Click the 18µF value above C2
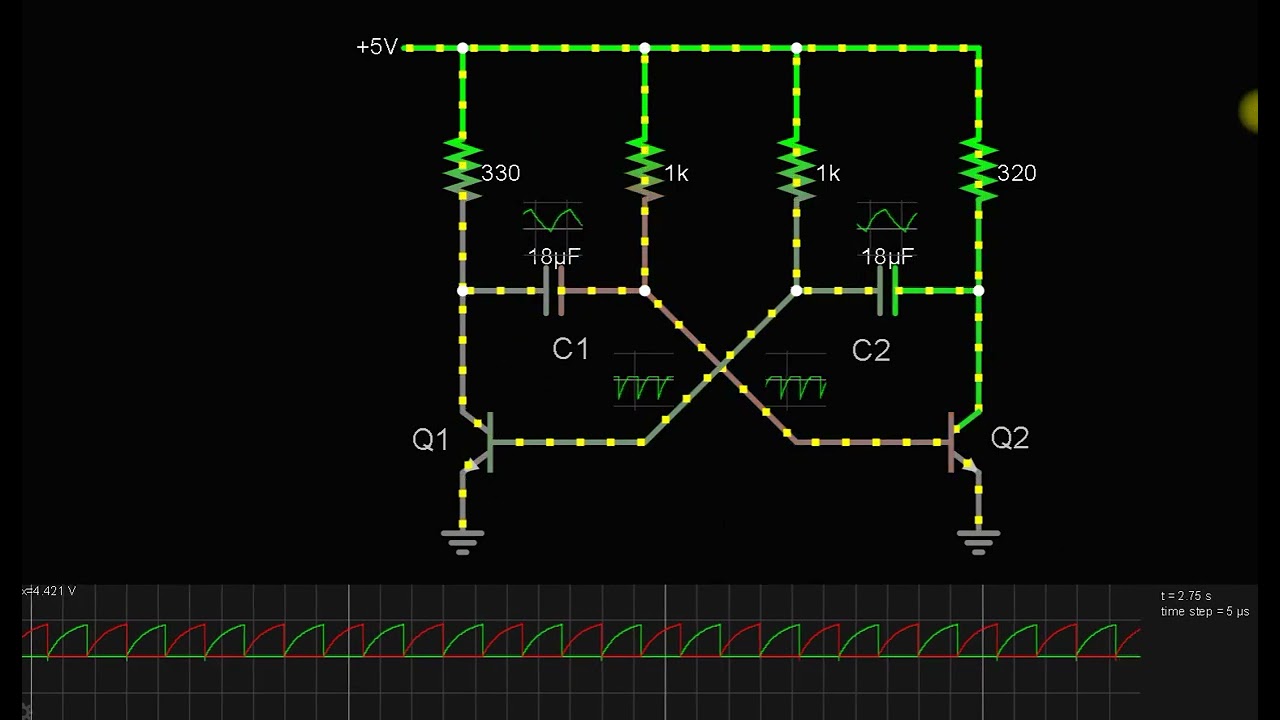Viewport: 1280px width, 720px height. [x=888, y=257]
